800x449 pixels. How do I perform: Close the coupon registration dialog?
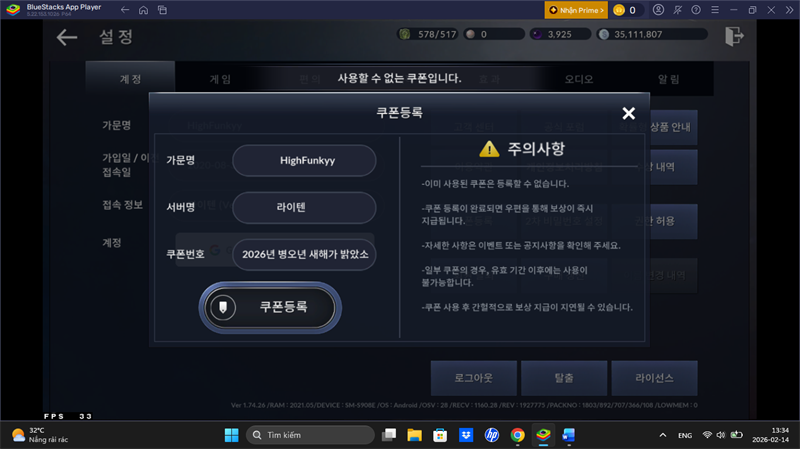click(628, 114)
